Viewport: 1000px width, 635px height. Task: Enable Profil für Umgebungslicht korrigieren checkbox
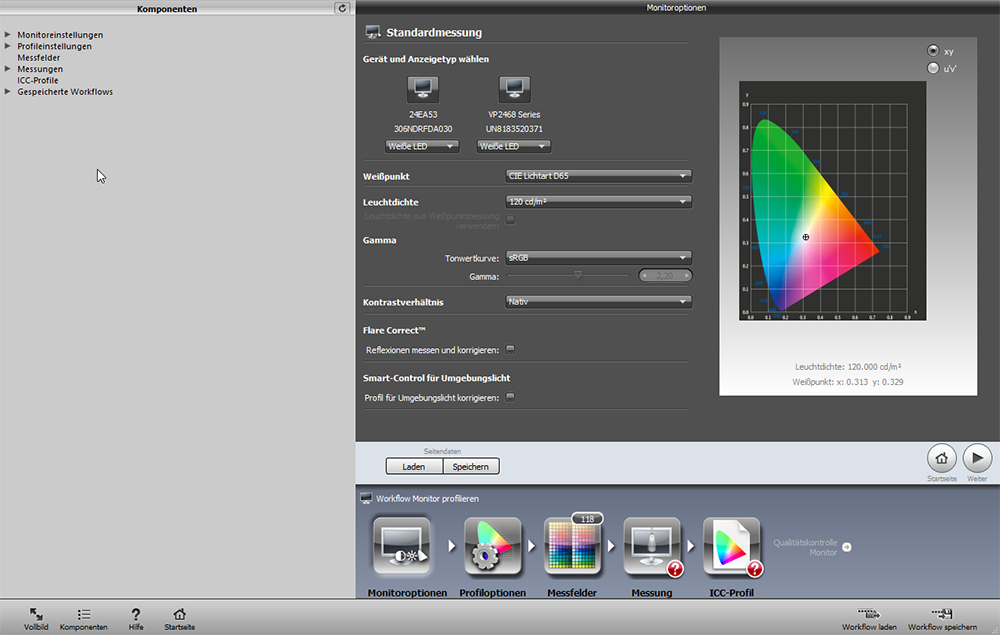510,397
